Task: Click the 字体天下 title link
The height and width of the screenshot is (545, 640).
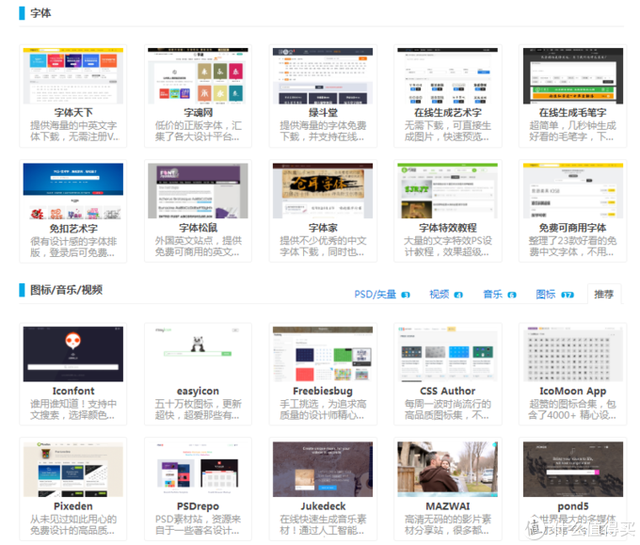Action: pyautogui.click(x=73, y=113)
